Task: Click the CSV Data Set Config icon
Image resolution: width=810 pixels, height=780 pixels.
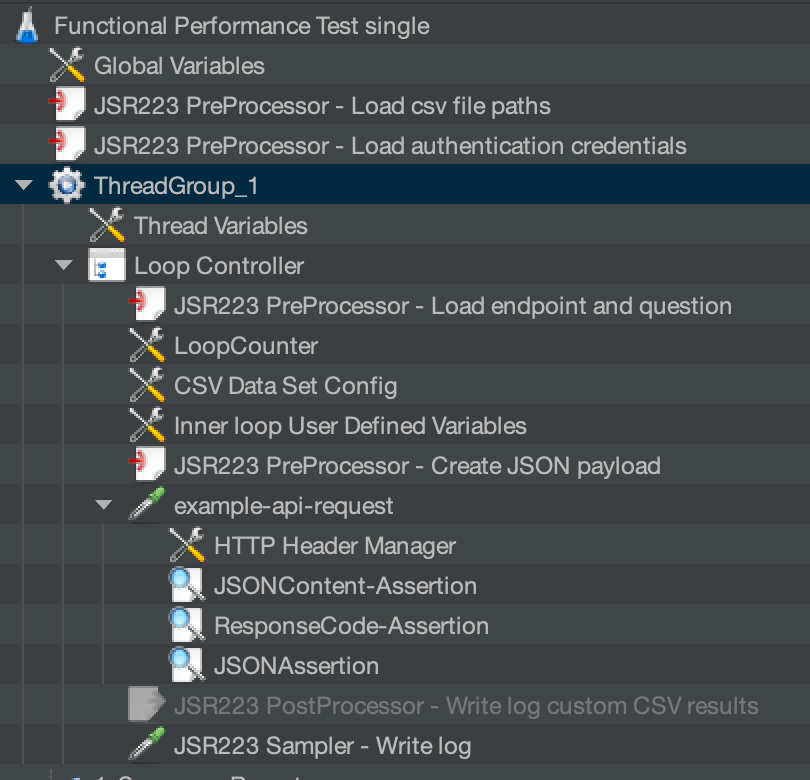Action: click(147, 386)
